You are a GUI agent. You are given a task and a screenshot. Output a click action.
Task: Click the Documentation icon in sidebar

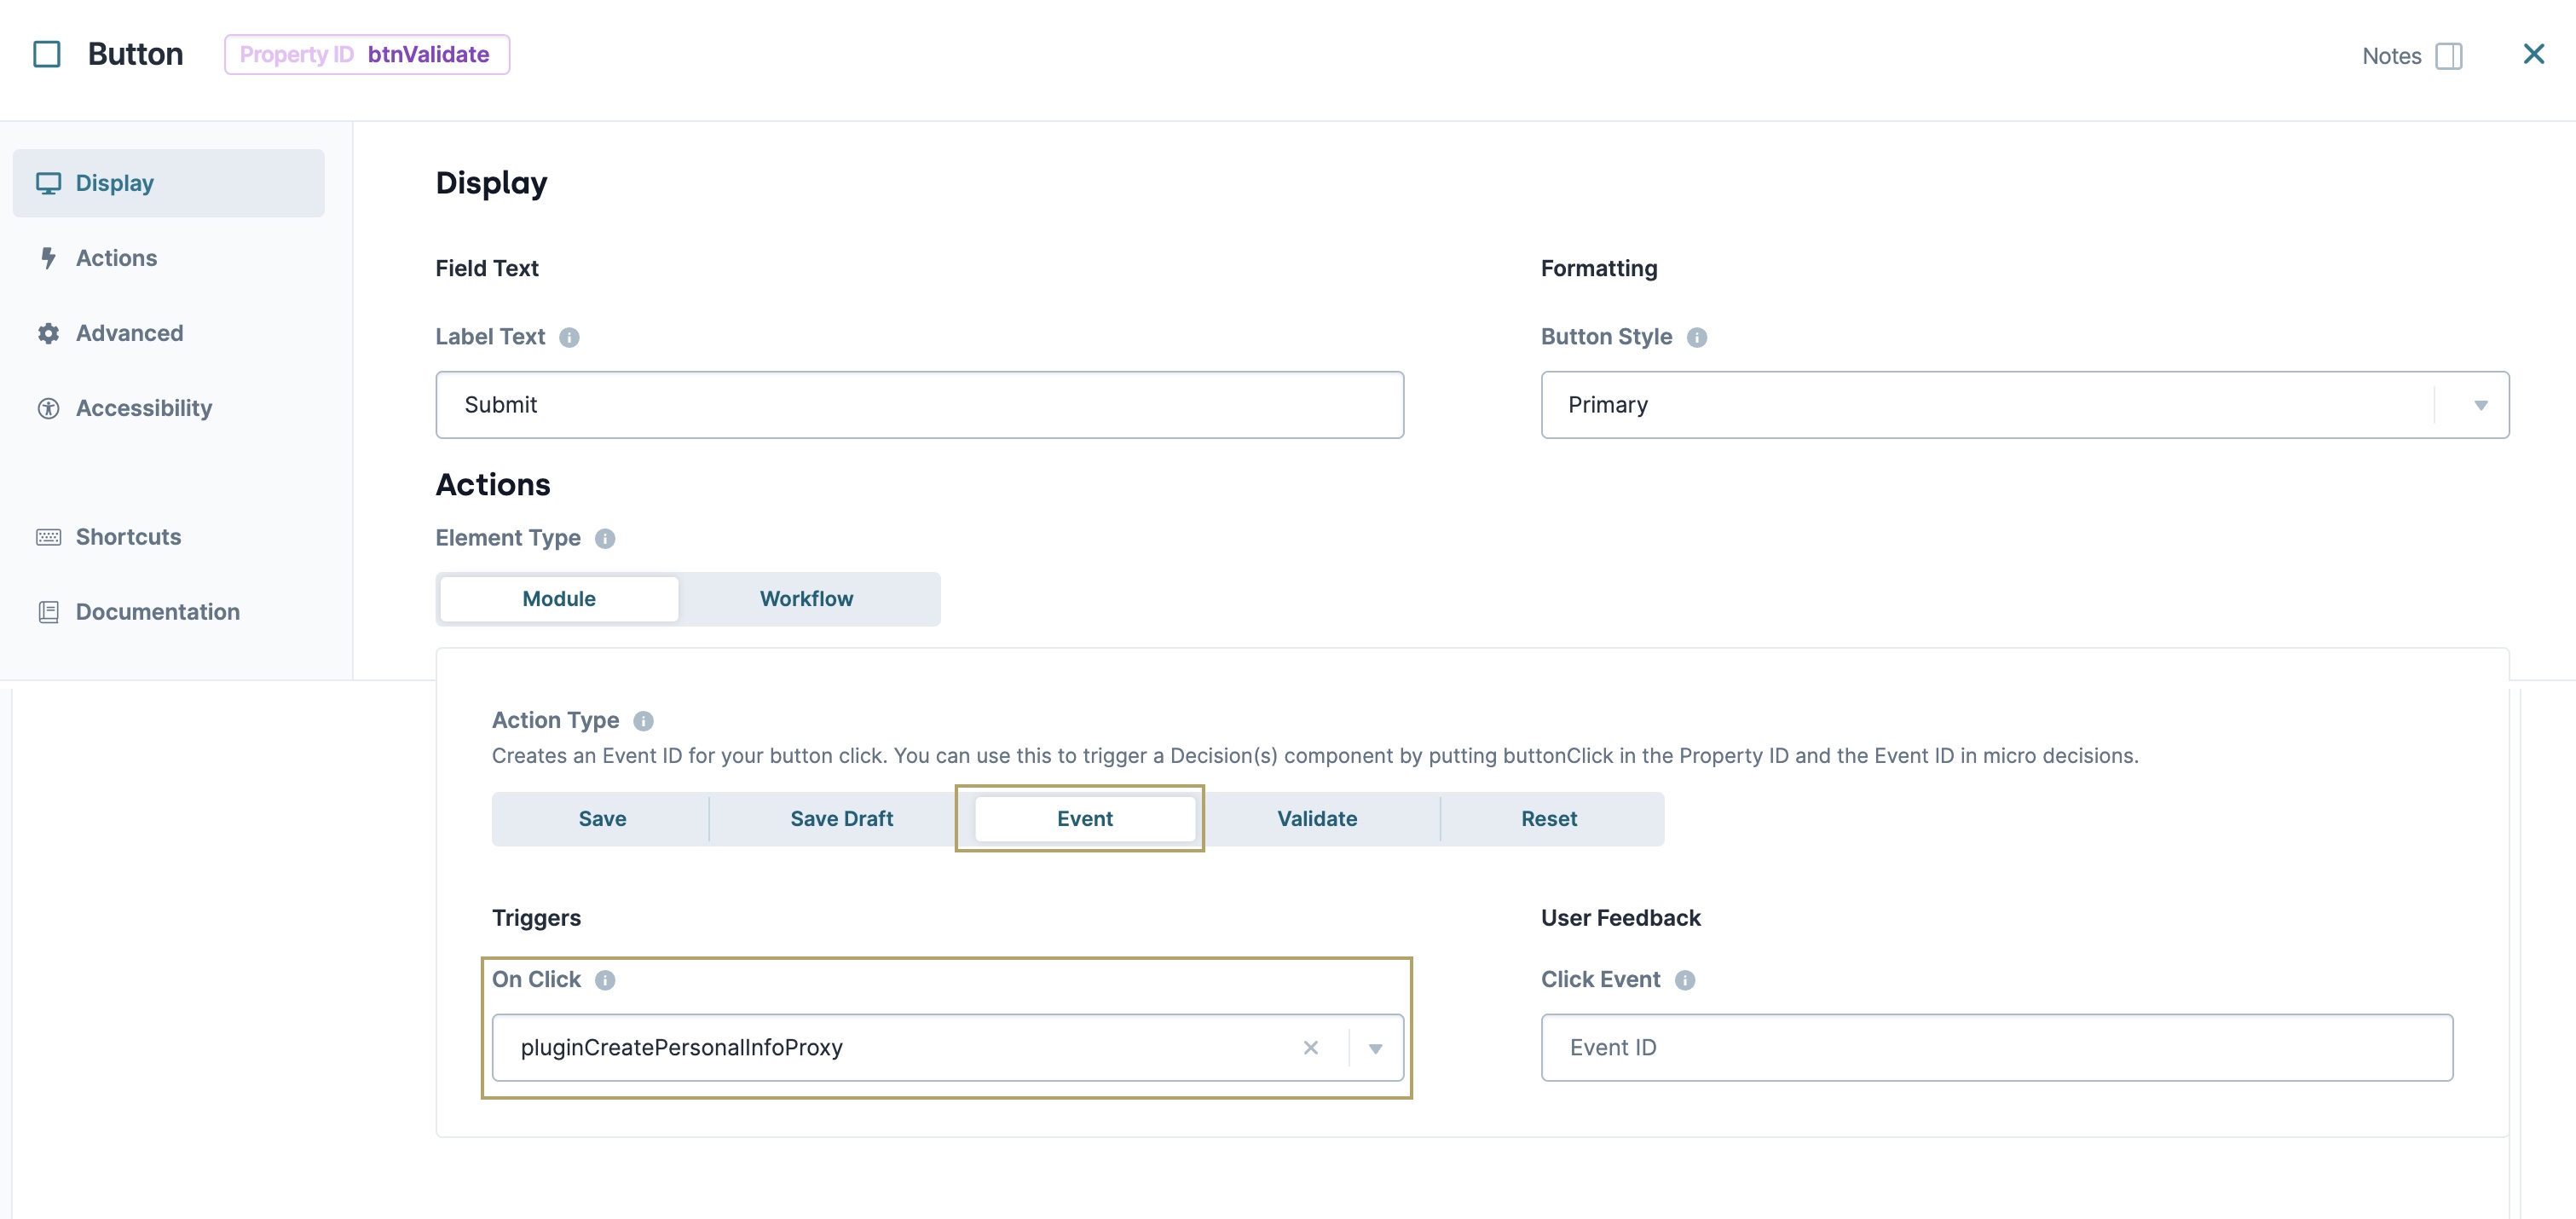click(x=49, y=611)
